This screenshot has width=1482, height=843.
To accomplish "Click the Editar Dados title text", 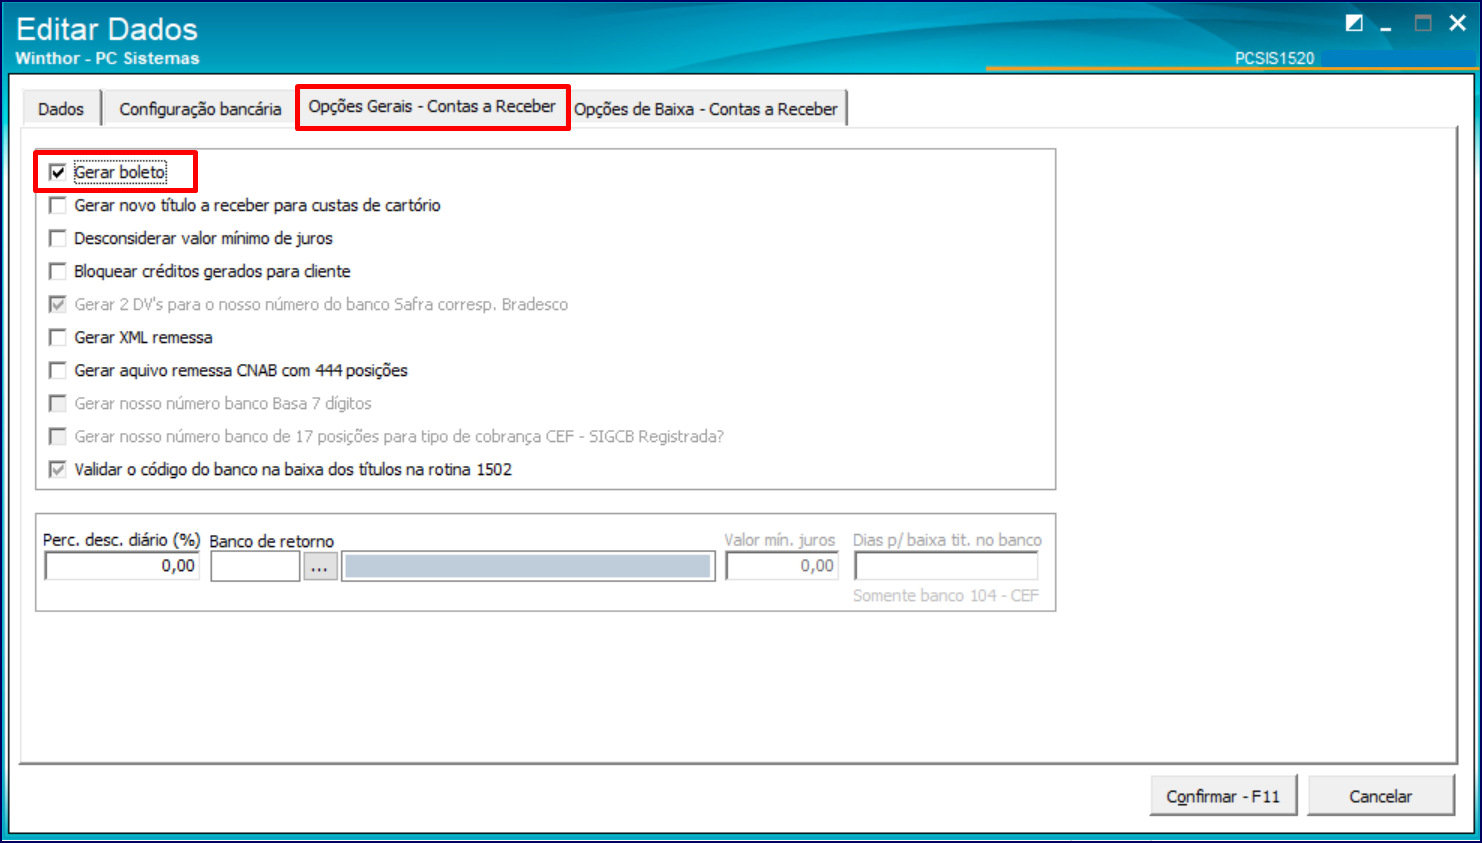I will (x=107, y=29).
